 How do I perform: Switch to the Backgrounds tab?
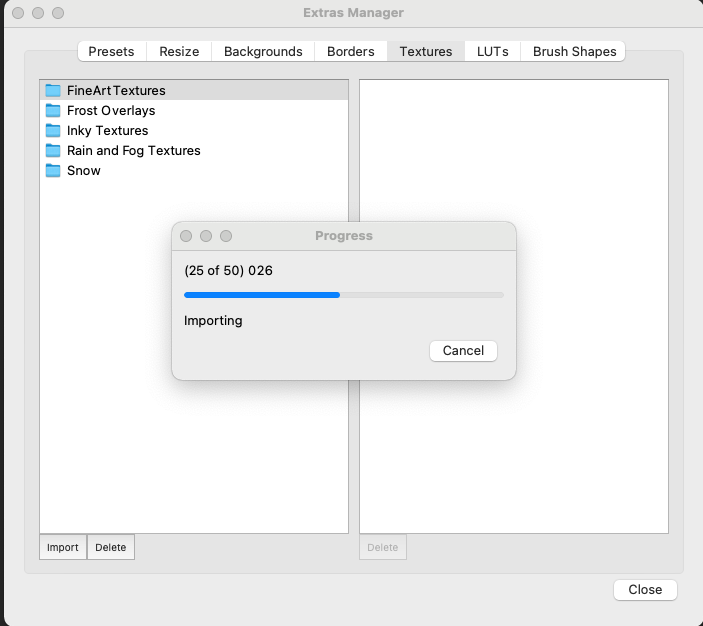(263, 51)
